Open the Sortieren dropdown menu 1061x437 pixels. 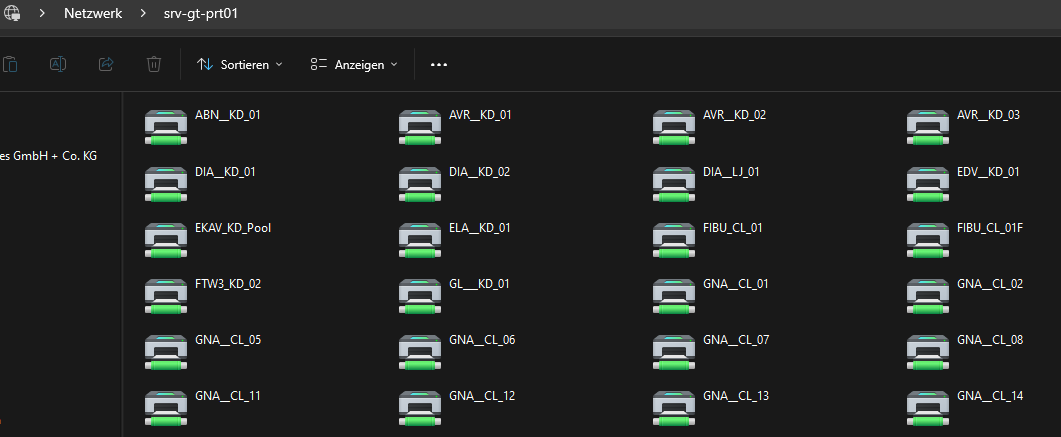tap(240, 64)
